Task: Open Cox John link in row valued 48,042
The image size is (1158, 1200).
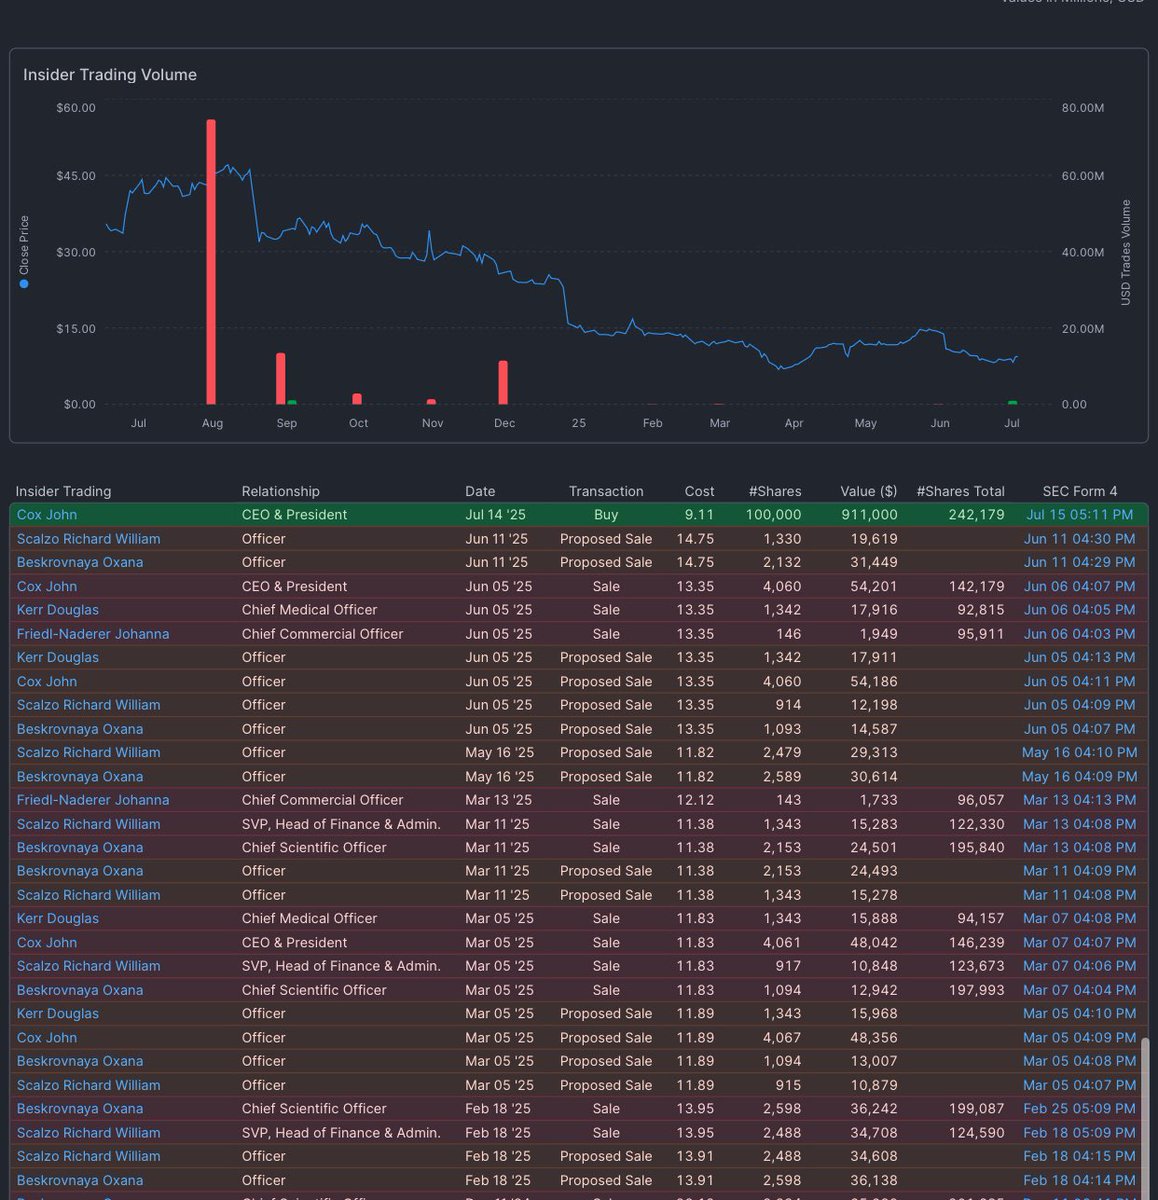Action: [47, 942]
